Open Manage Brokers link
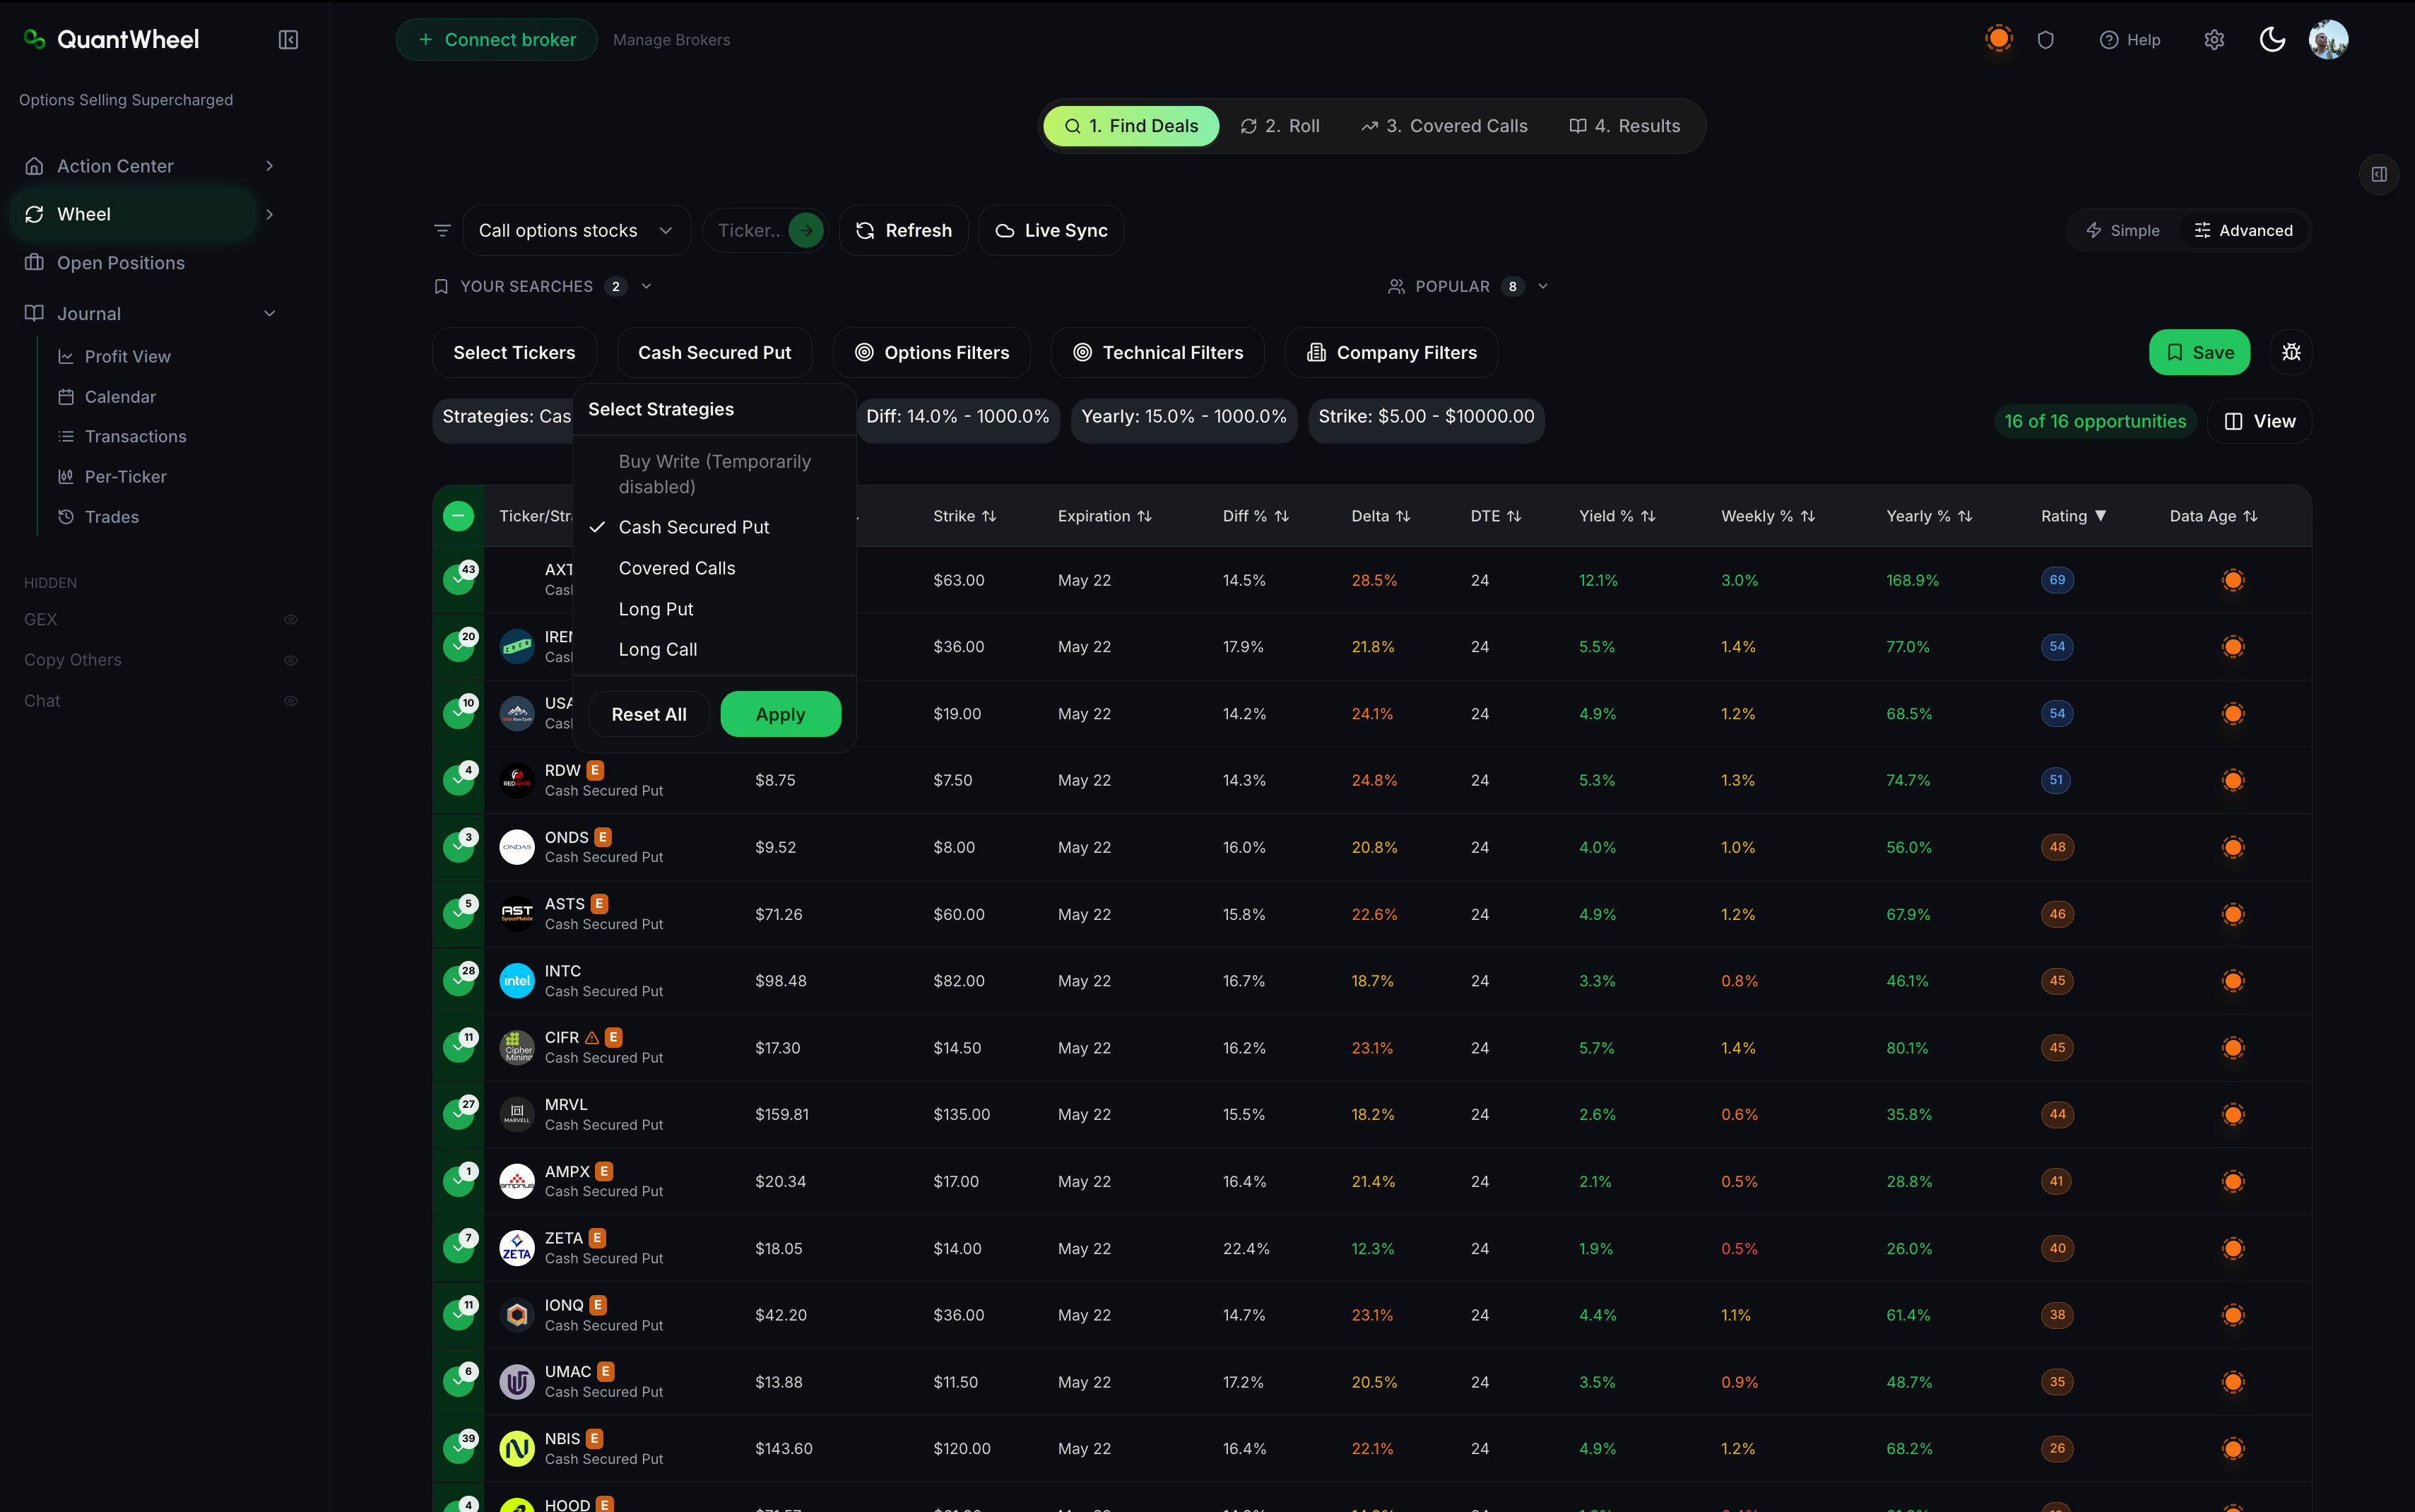 671,40
